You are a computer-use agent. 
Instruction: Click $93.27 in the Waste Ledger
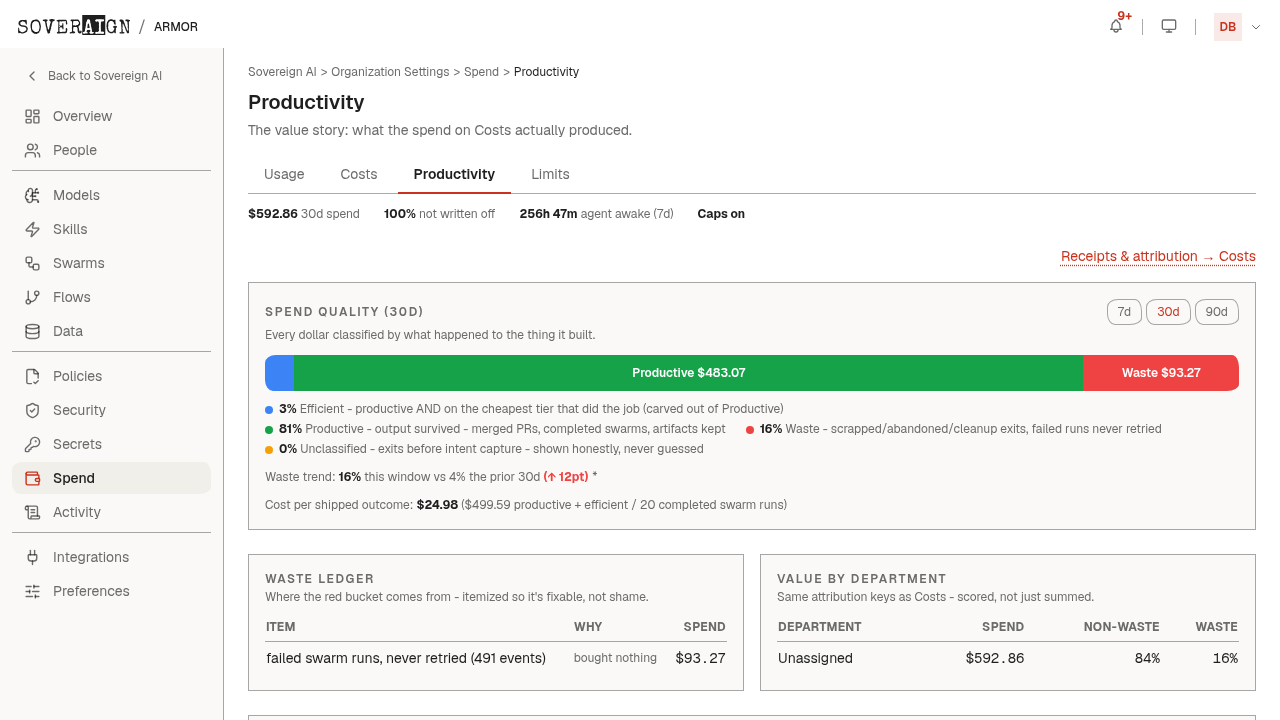coord(700,658)
